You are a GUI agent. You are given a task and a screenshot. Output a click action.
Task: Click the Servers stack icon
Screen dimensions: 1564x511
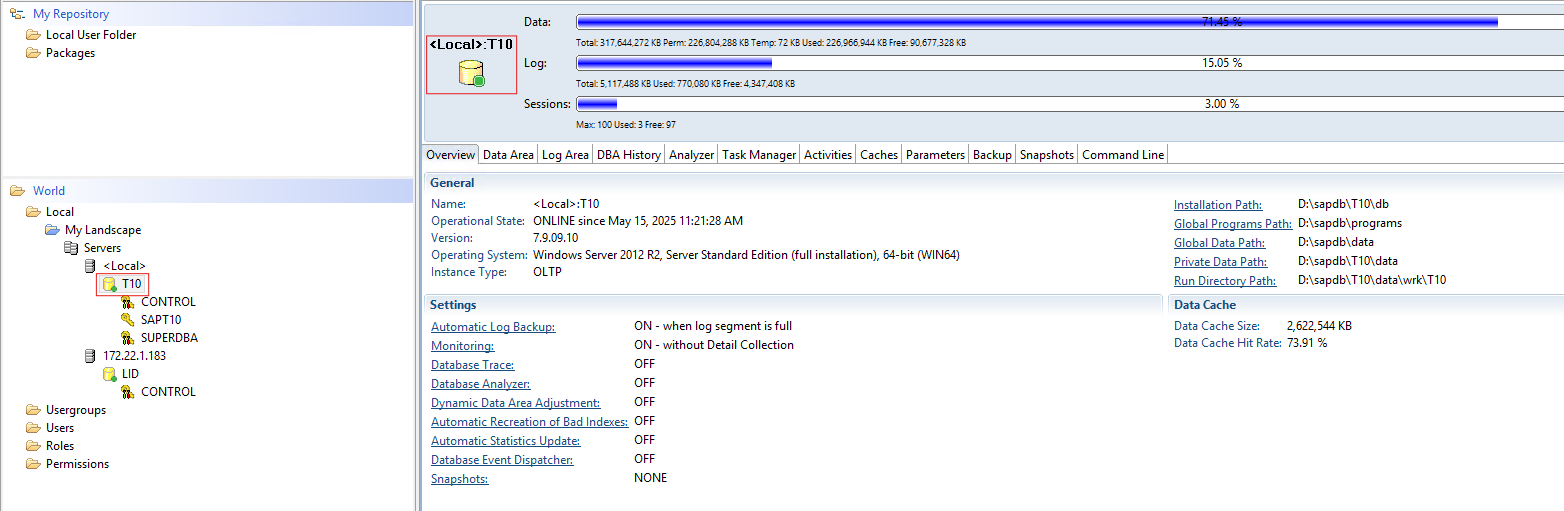71,248
